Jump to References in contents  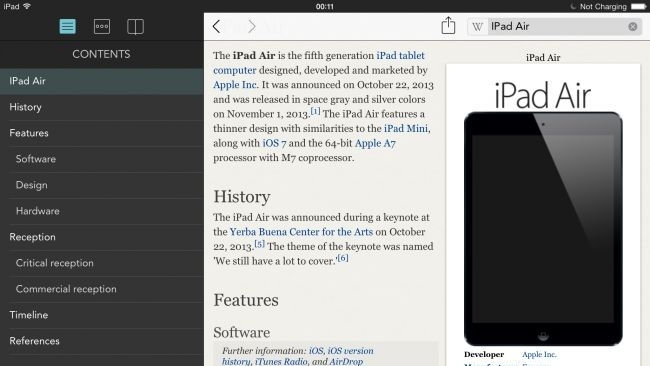[x=102, y=341]
